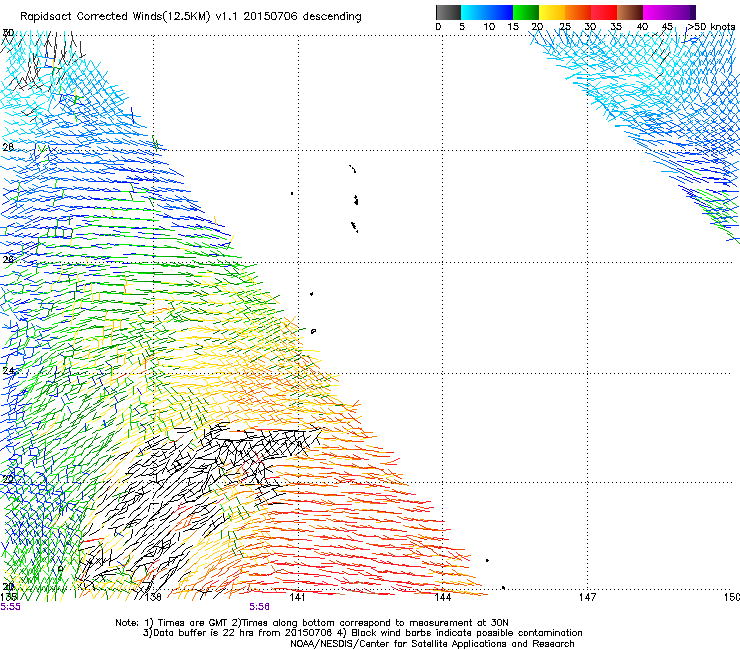Click the '24' latitude axis label
This screenshot has width=740, height=650.
pos(8,371)
